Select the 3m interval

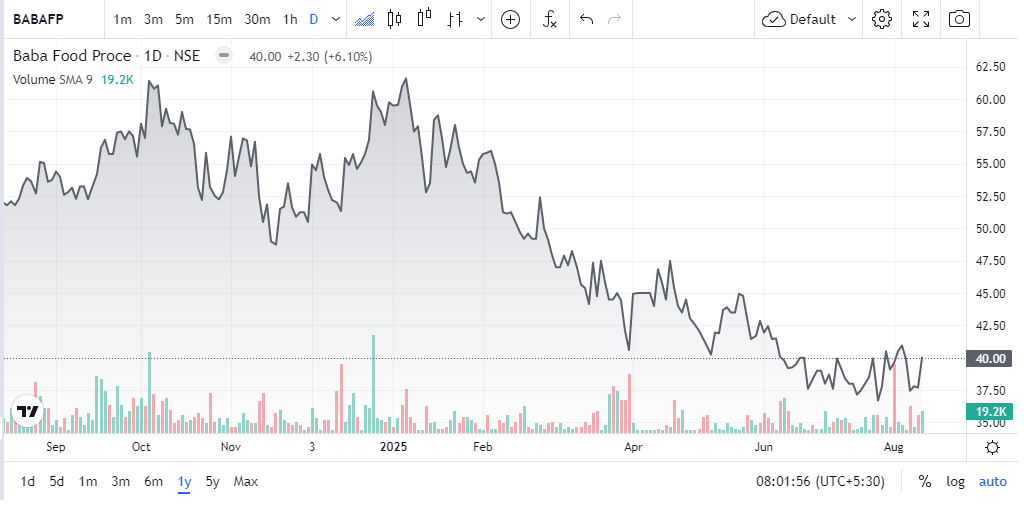point(153,20)
